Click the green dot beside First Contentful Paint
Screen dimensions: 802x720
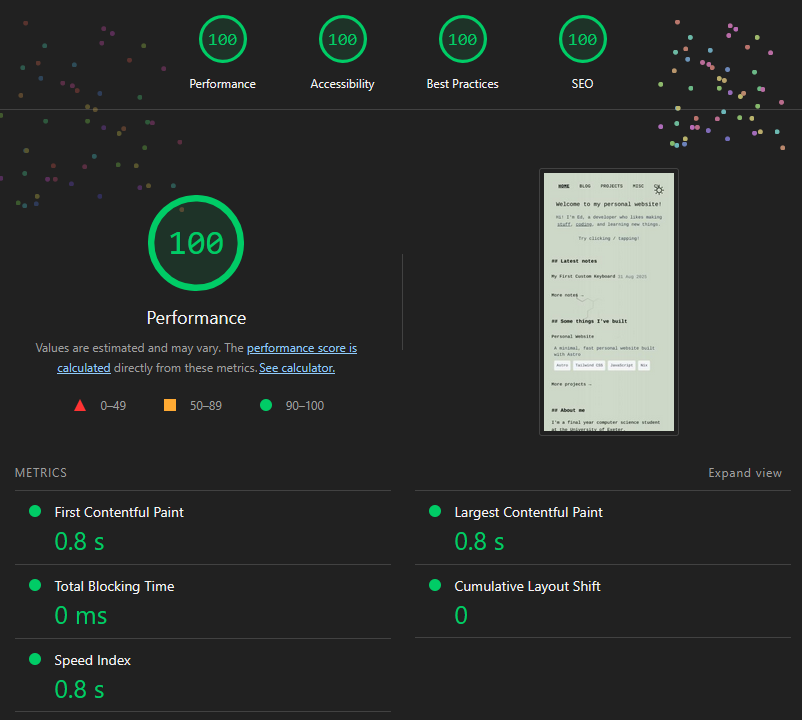tap(34, 510)
